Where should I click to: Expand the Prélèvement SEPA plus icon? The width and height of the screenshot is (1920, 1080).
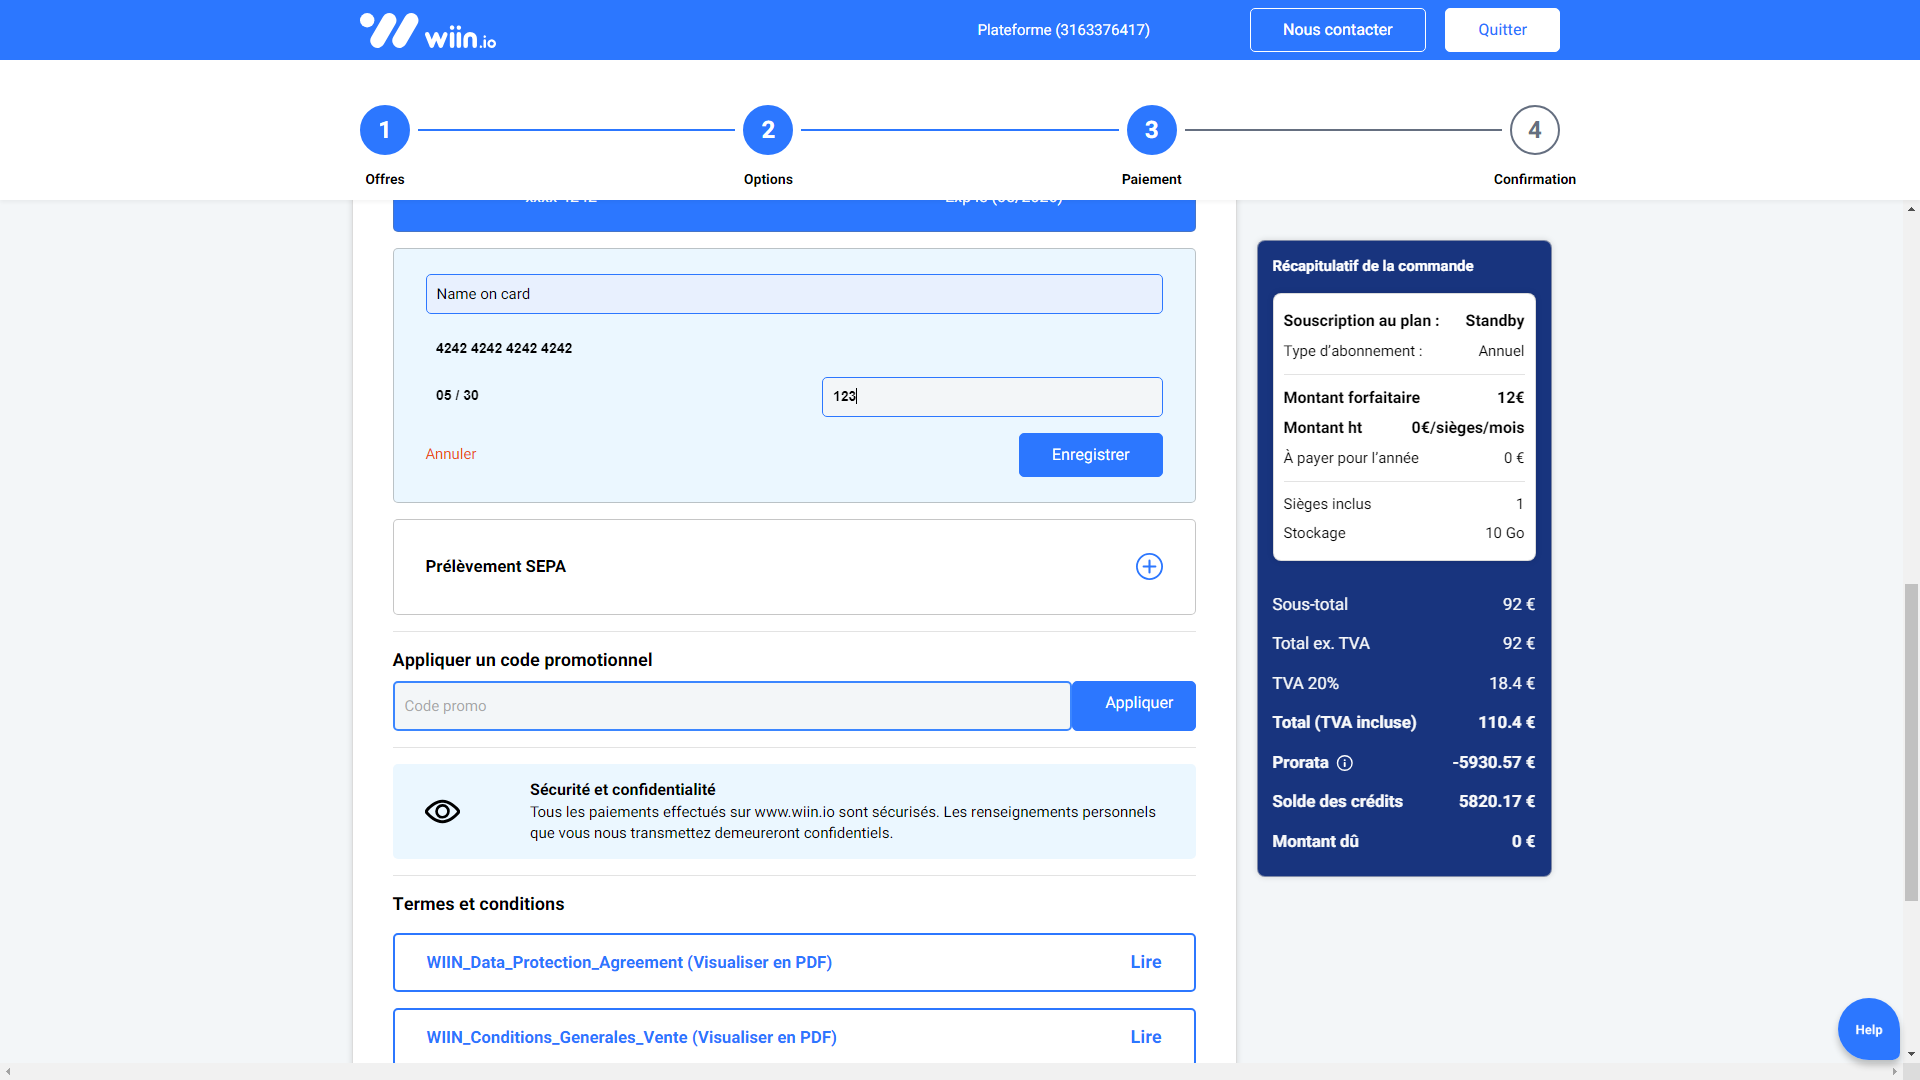pos(1149,567)
